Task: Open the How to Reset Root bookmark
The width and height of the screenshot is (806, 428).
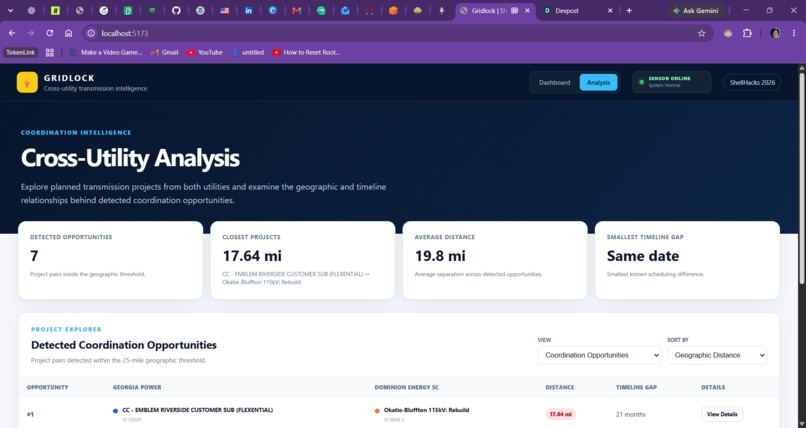Action: point(306,52)
